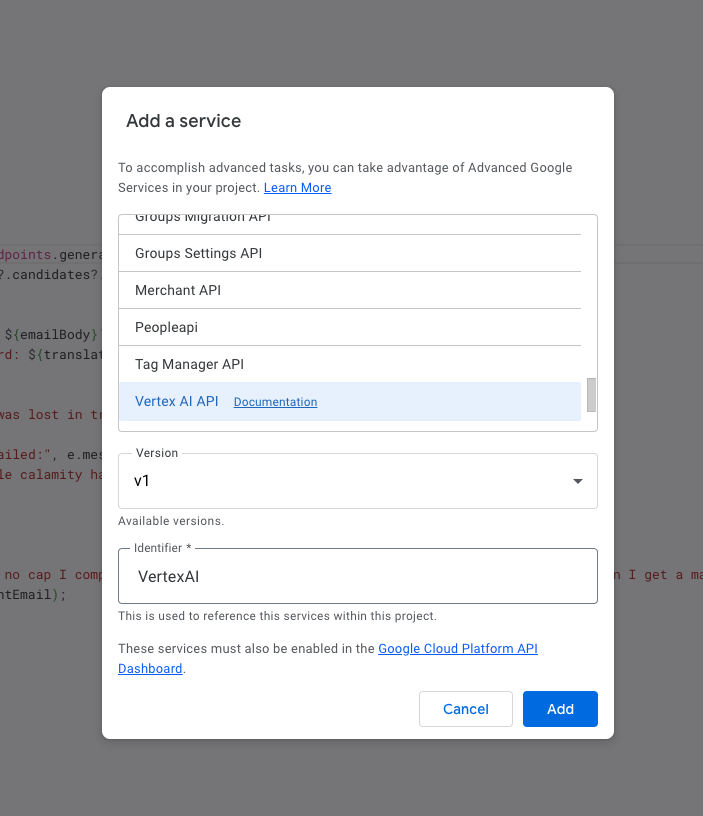
Task: Click the Add button
Action: point(560,709)
